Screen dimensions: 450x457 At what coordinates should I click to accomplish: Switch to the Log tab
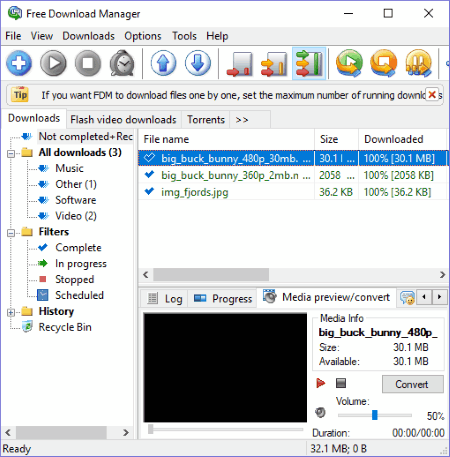coord(165,299)
